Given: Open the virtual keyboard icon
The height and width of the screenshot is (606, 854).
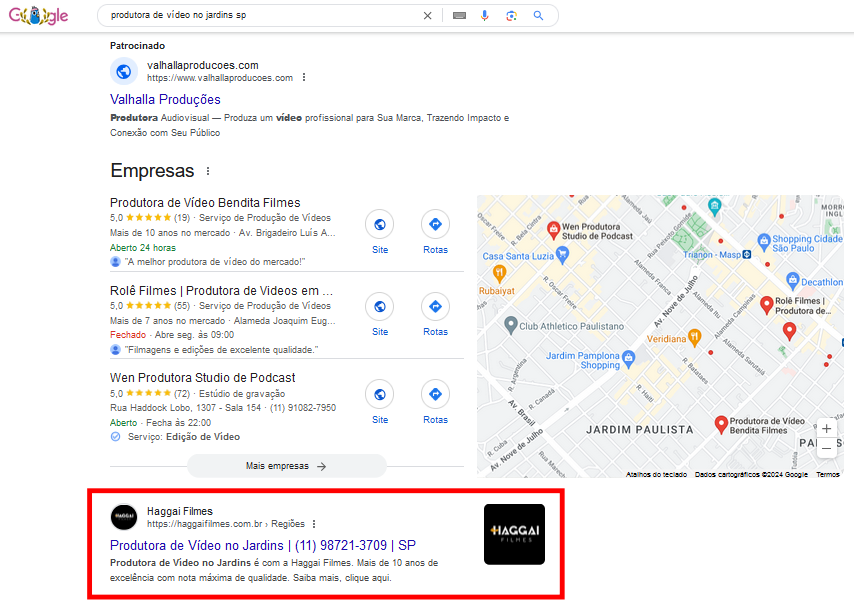Looking at the screenshot, I should click(x=459, y=16).
